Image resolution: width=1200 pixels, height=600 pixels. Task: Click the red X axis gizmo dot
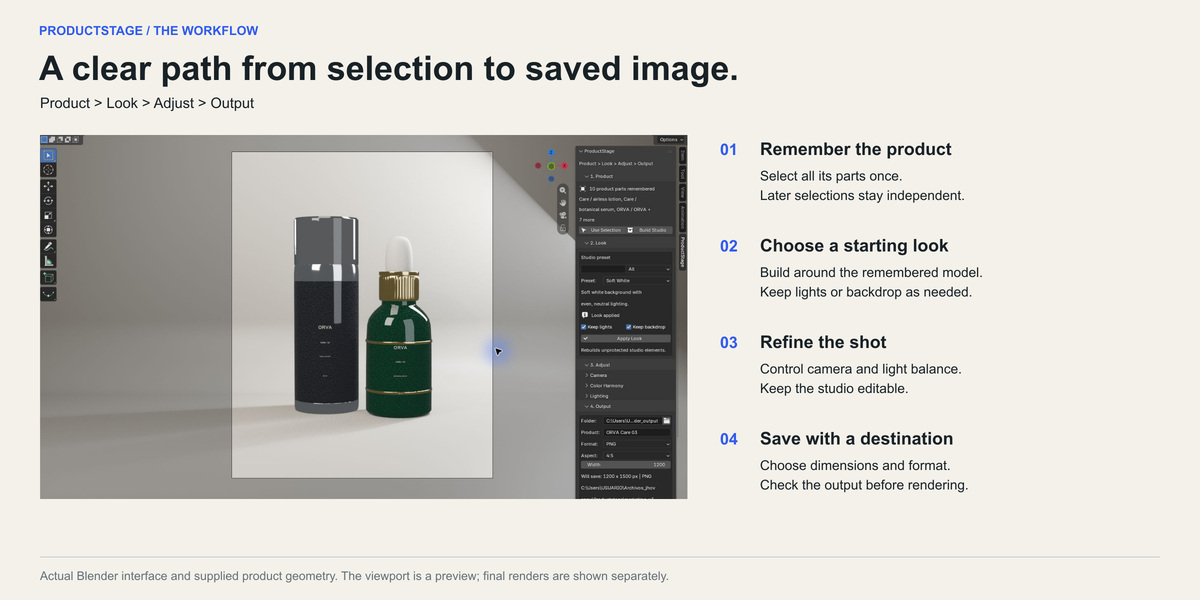pyautogui.click(x=565, y=166)
